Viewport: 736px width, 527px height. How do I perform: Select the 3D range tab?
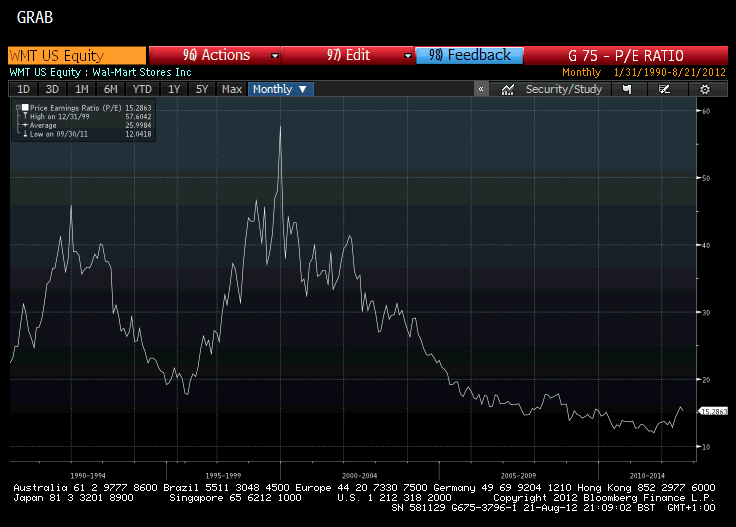tap(53, 89)
